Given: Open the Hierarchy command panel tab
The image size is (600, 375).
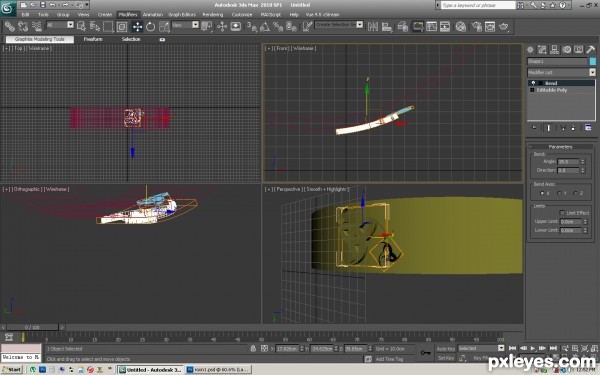Looking at the screenshot, I should (554, 49).
